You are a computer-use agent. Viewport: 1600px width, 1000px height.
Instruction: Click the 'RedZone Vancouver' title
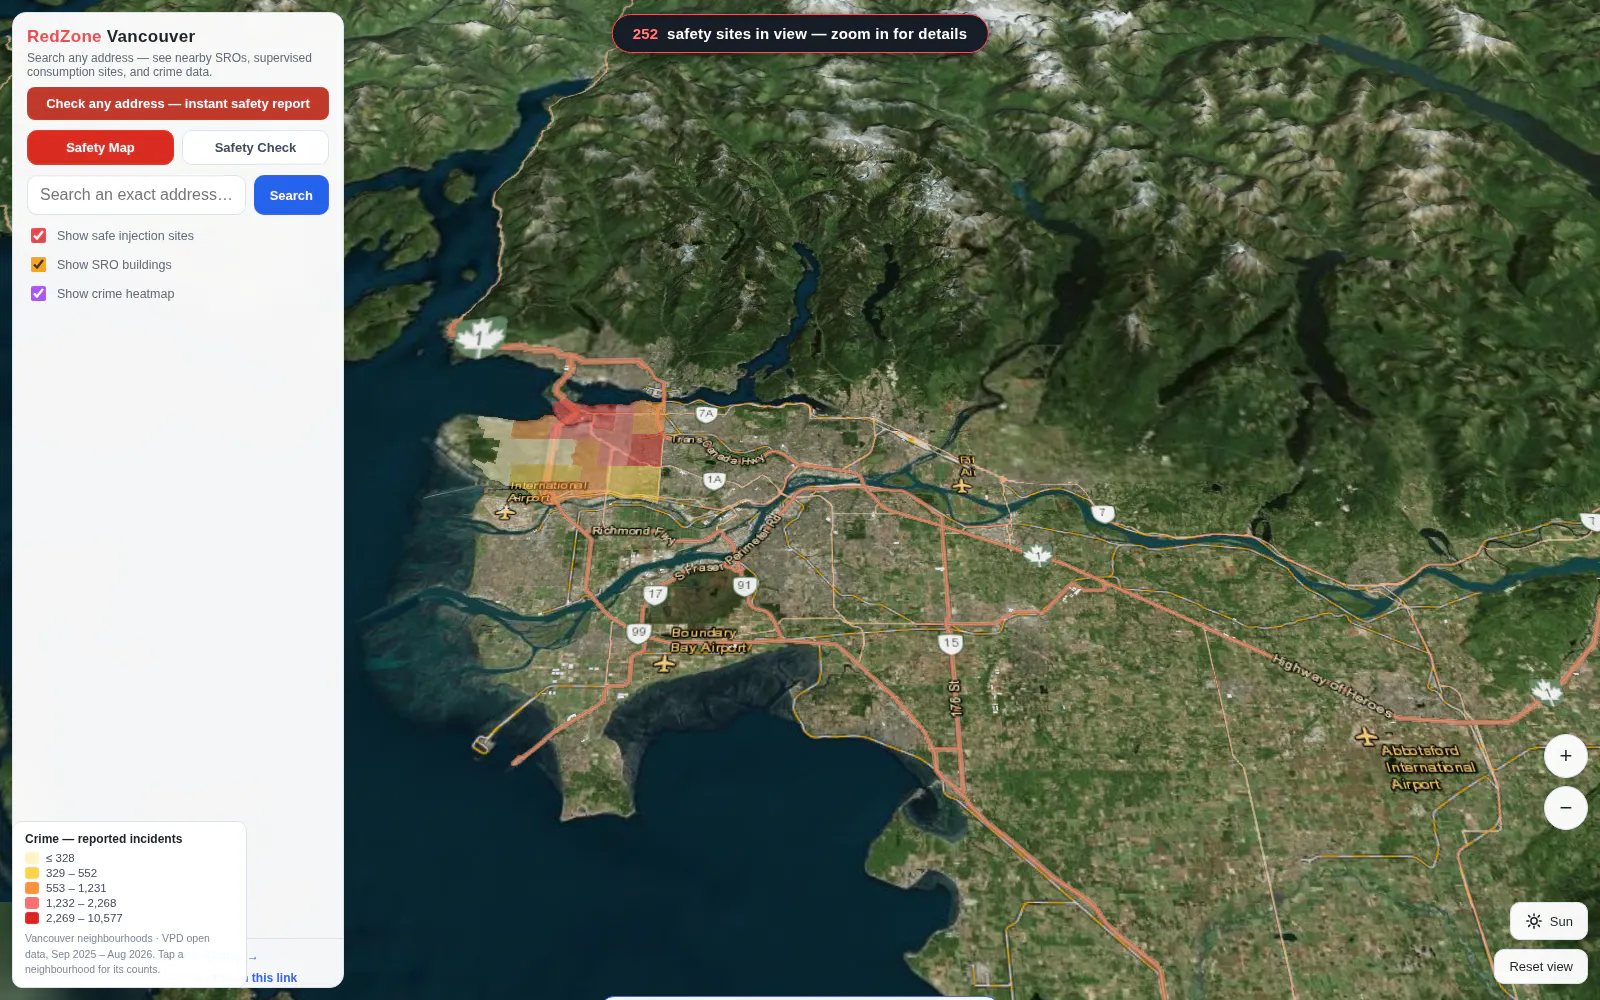111,36
